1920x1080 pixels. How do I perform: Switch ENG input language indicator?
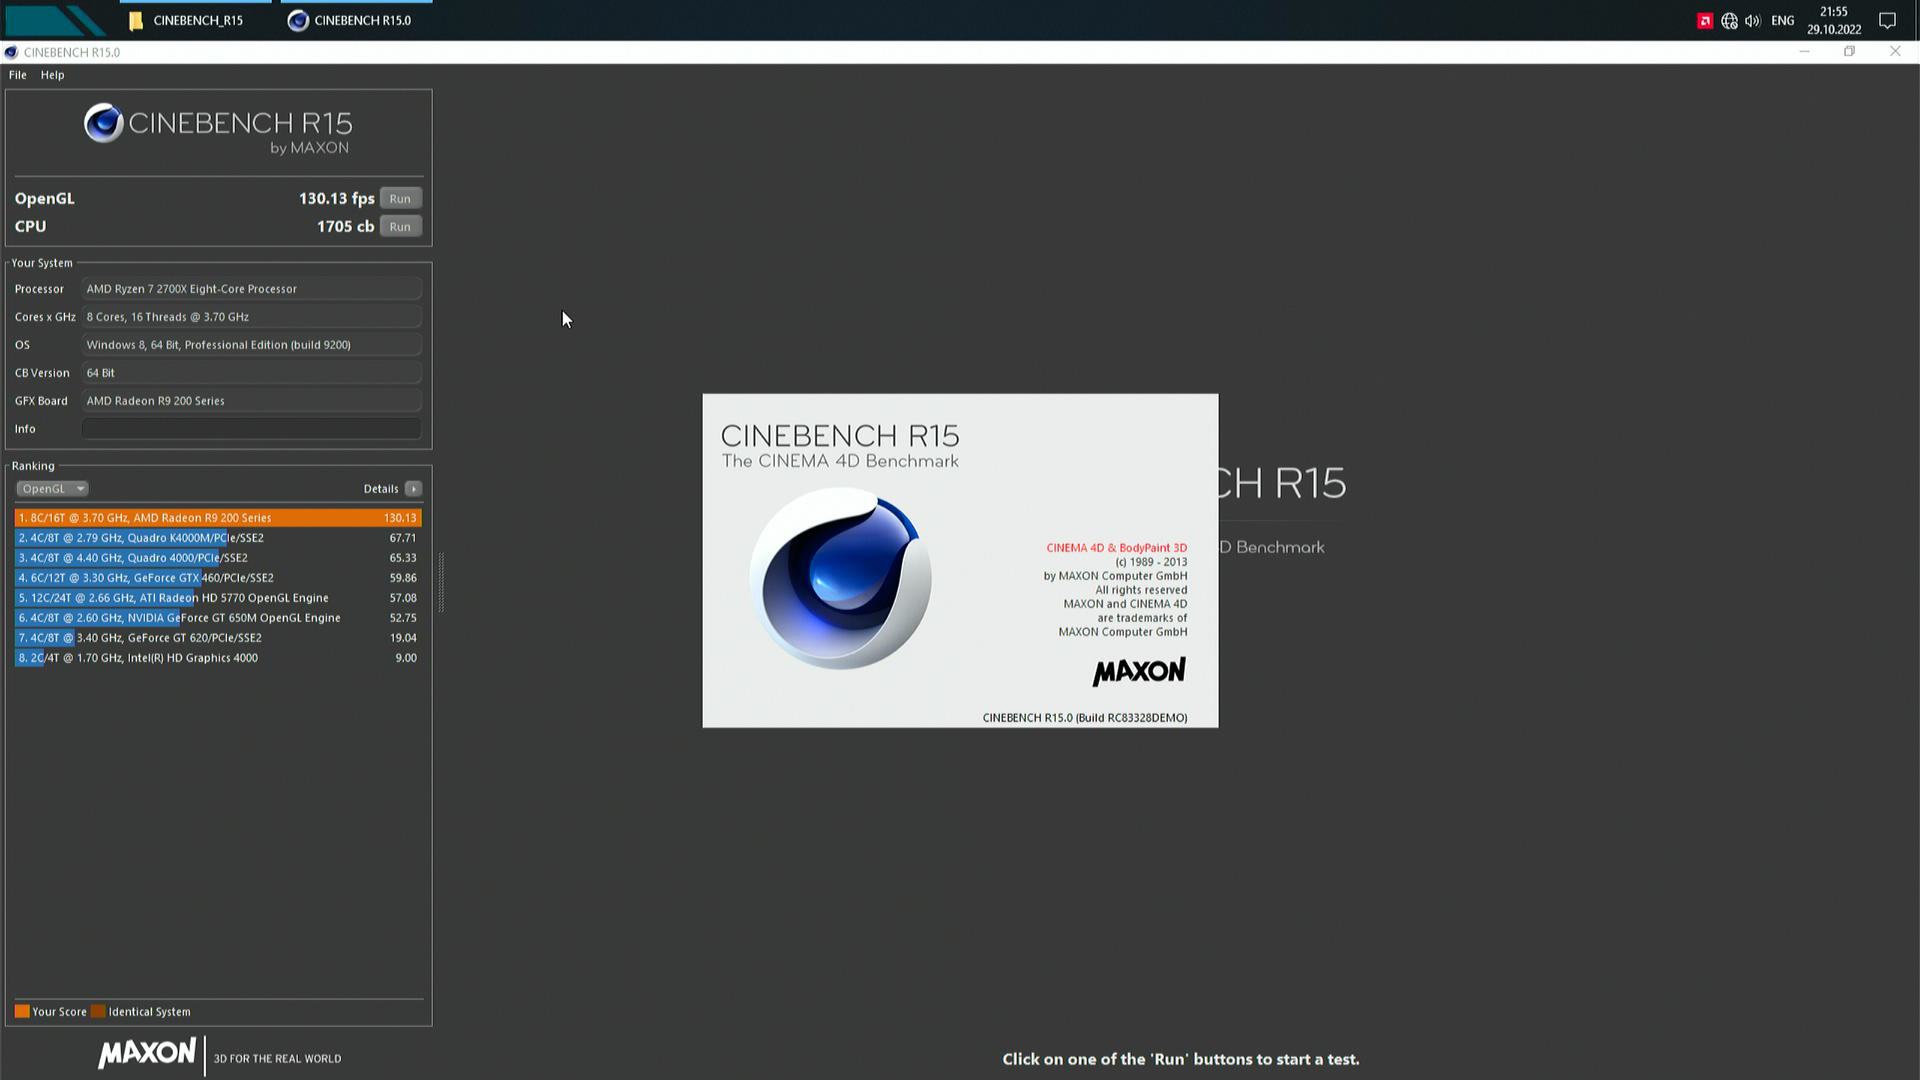(x=1782, y=21)
